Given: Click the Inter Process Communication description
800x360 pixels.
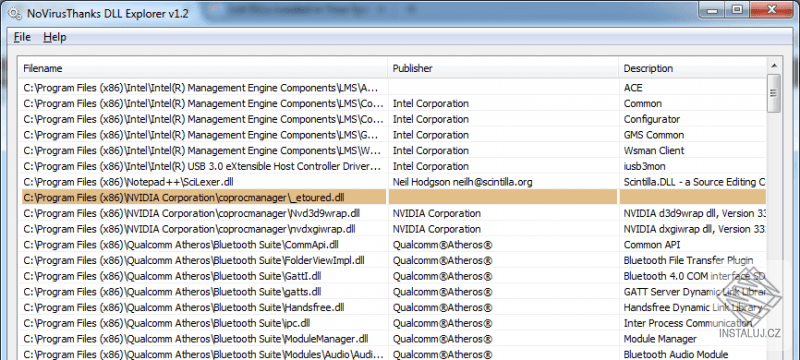Looking at the screenshot, I should click(x=688, y=323).
